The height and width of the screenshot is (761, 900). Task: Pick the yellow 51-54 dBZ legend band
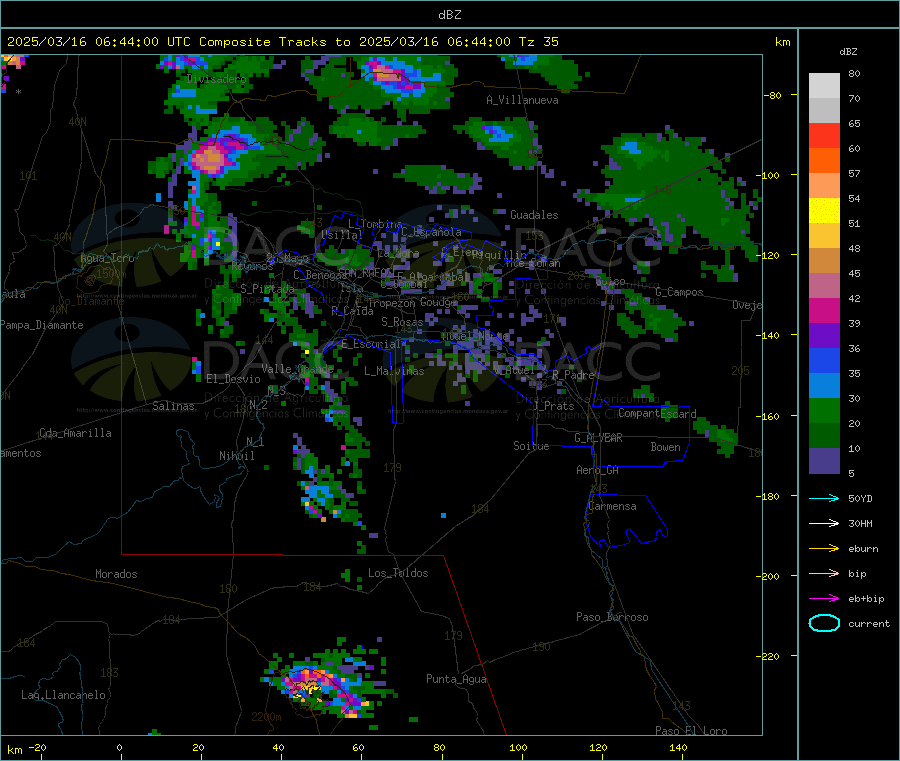[824, 211]
